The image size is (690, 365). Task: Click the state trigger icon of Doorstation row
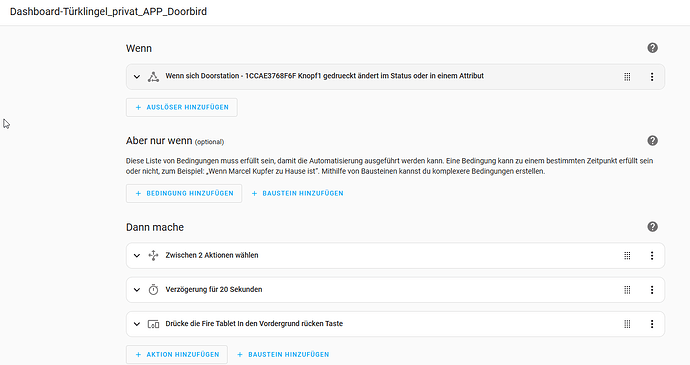[153, 77]
